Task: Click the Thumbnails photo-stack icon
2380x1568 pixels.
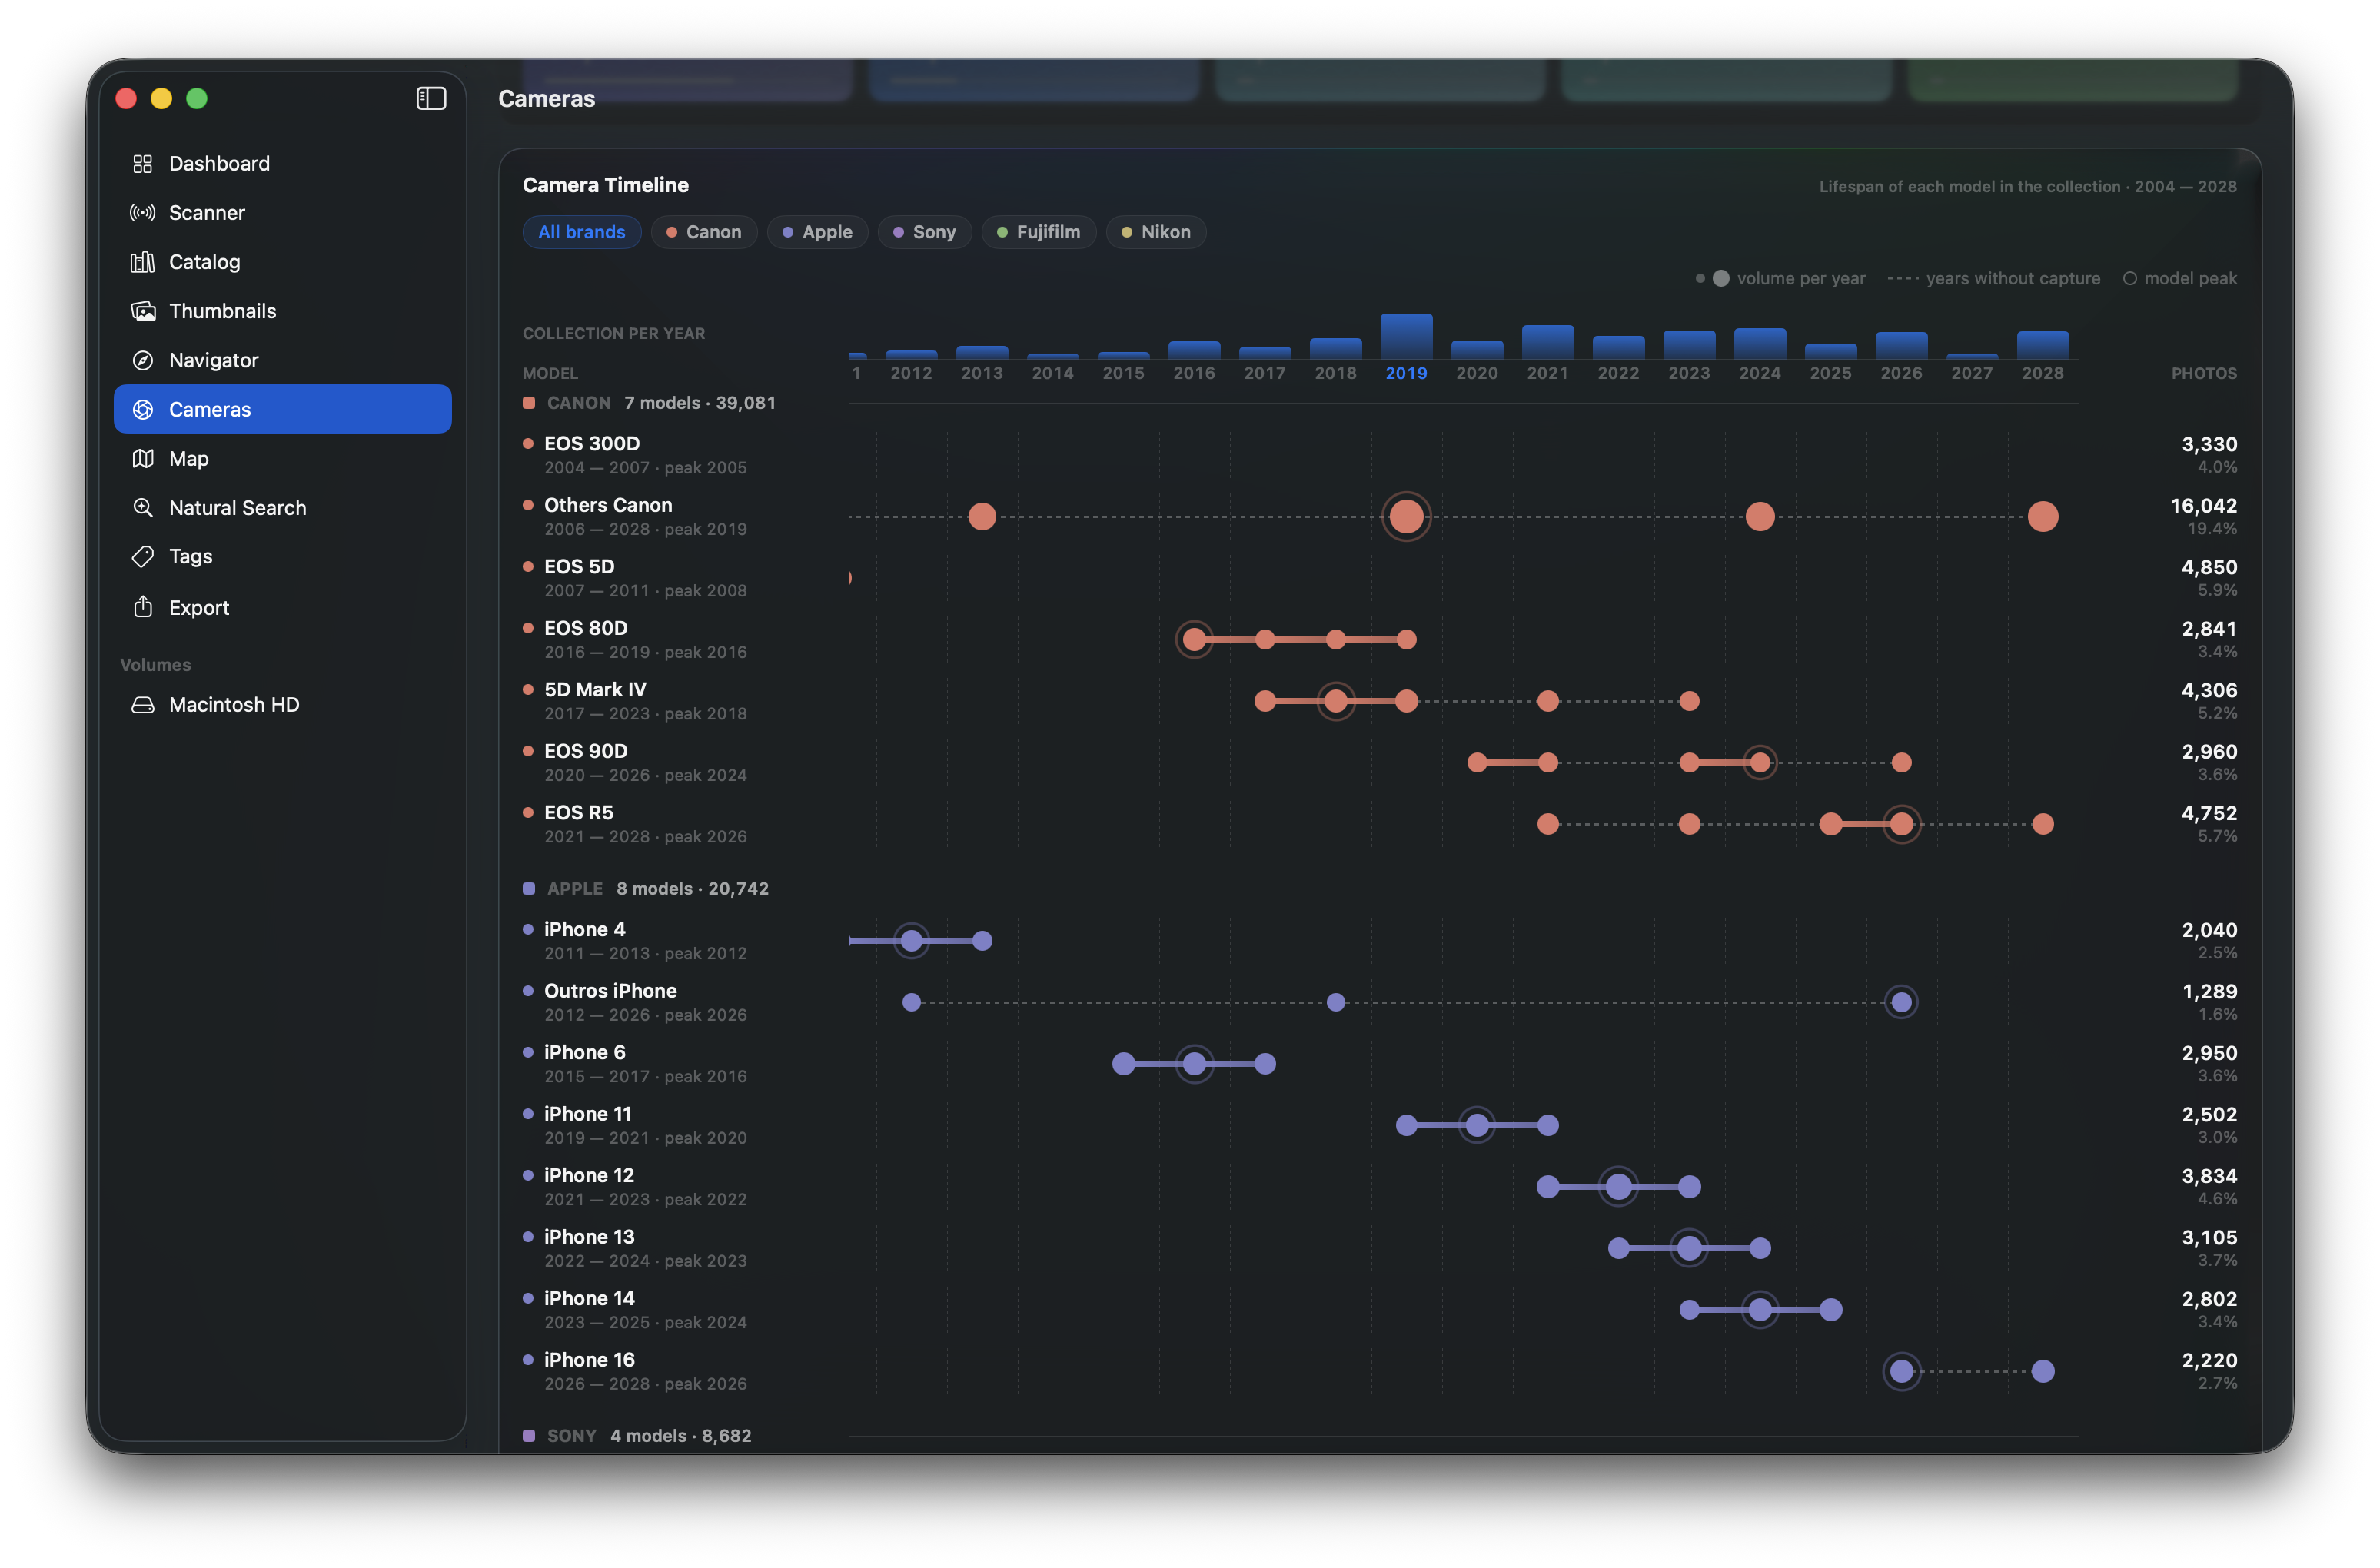Action: pyautogui.click(x=143, y=311)
